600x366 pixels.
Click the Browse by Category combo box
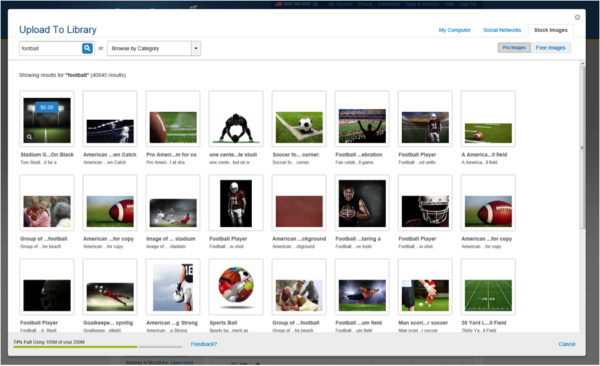point(154,48)
